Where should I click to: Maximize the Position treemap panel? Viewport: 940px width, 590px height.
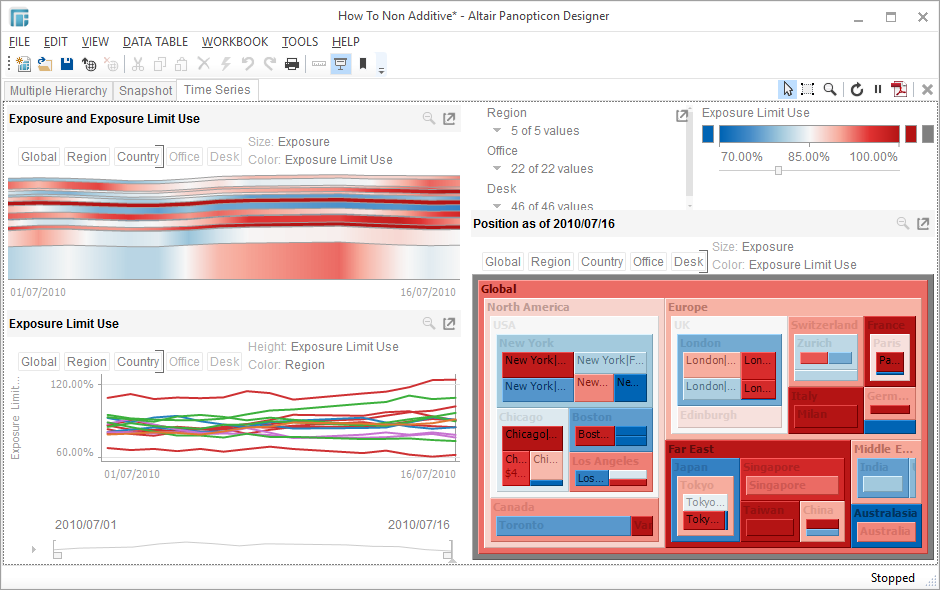pos(924,224)
